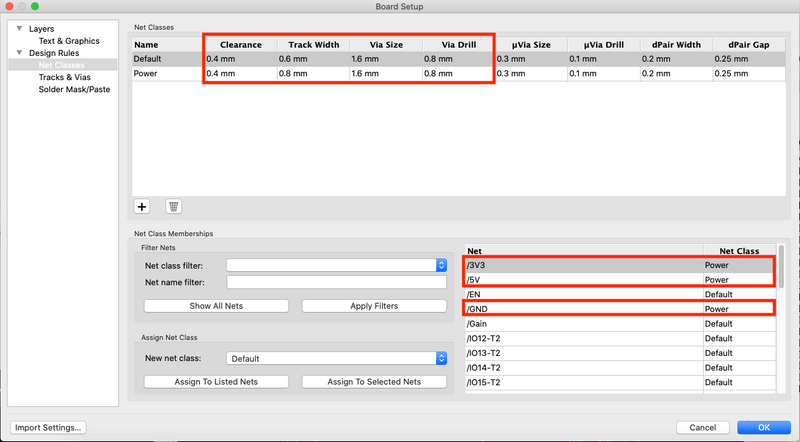The width and height of the screenshot is (800, 442).
Task: Open Solder Mask/Paste settings page
Action: pos(74,89)
